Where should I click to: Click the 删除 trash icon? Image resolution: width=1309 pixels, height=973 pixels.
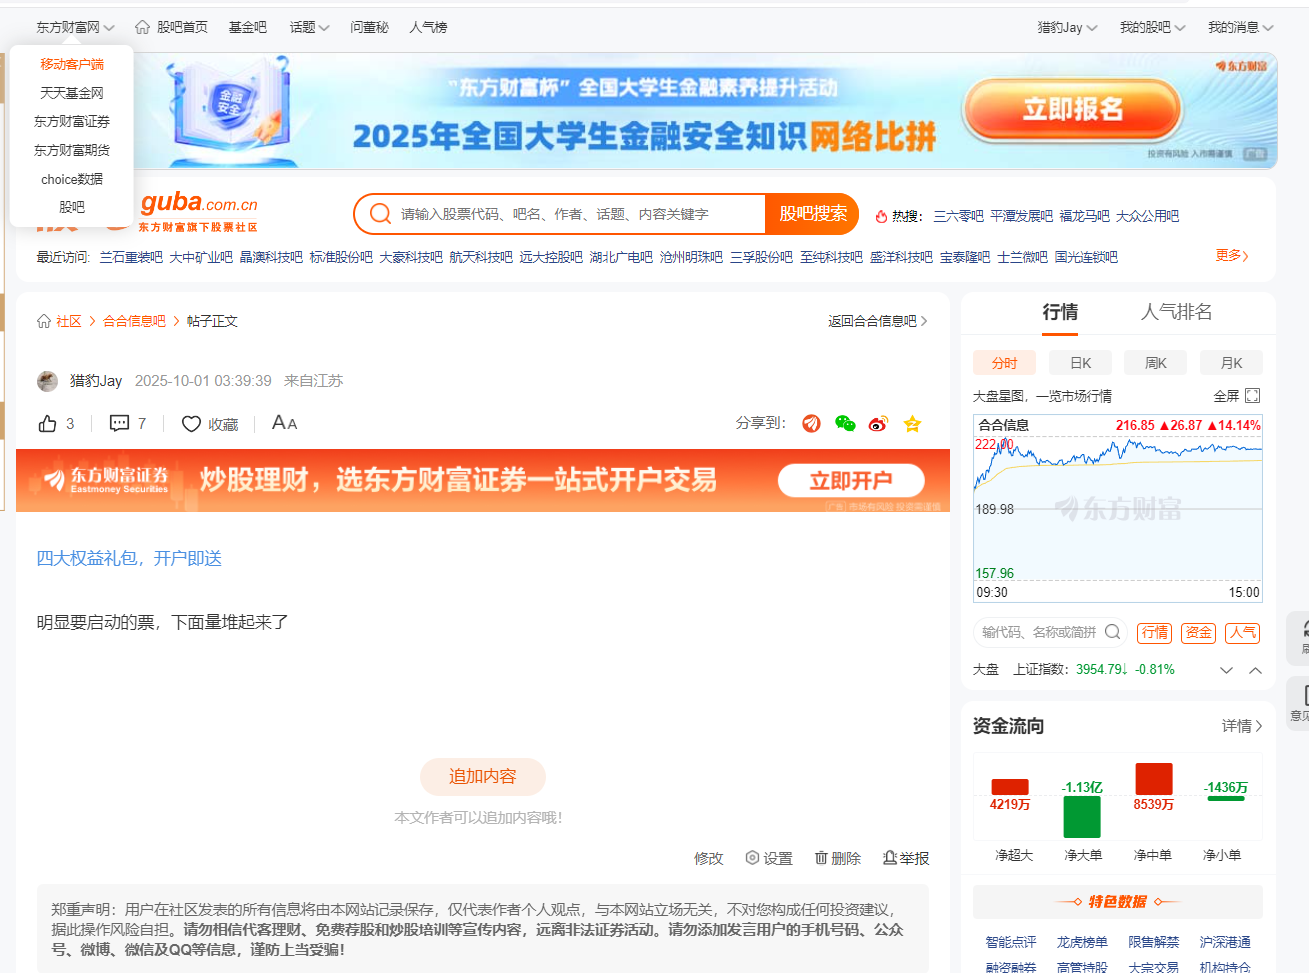(821, 858)
